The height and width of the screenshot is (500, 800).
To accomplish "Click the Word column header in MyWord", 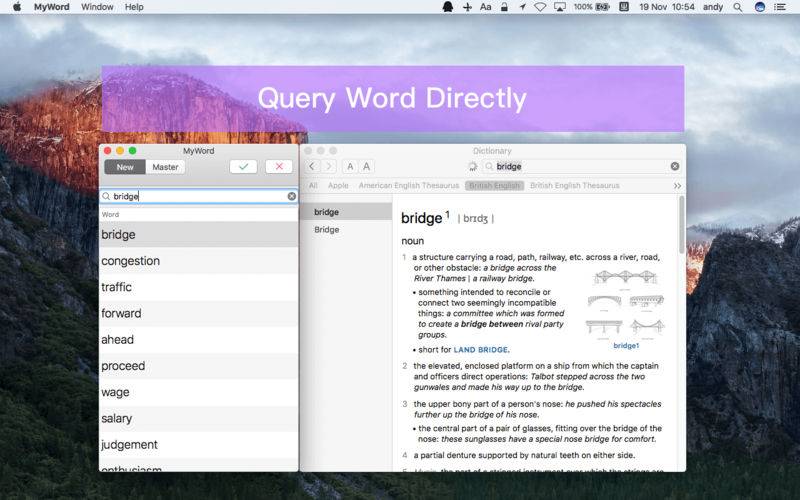I will click(x=199, y=215).
